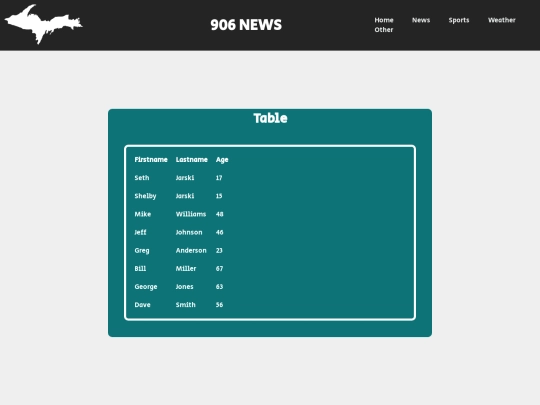Image resolution: width=540 pixels, height=405 pixels.
Task: Click the last name Anderson
Action: [x=191, y=250]
